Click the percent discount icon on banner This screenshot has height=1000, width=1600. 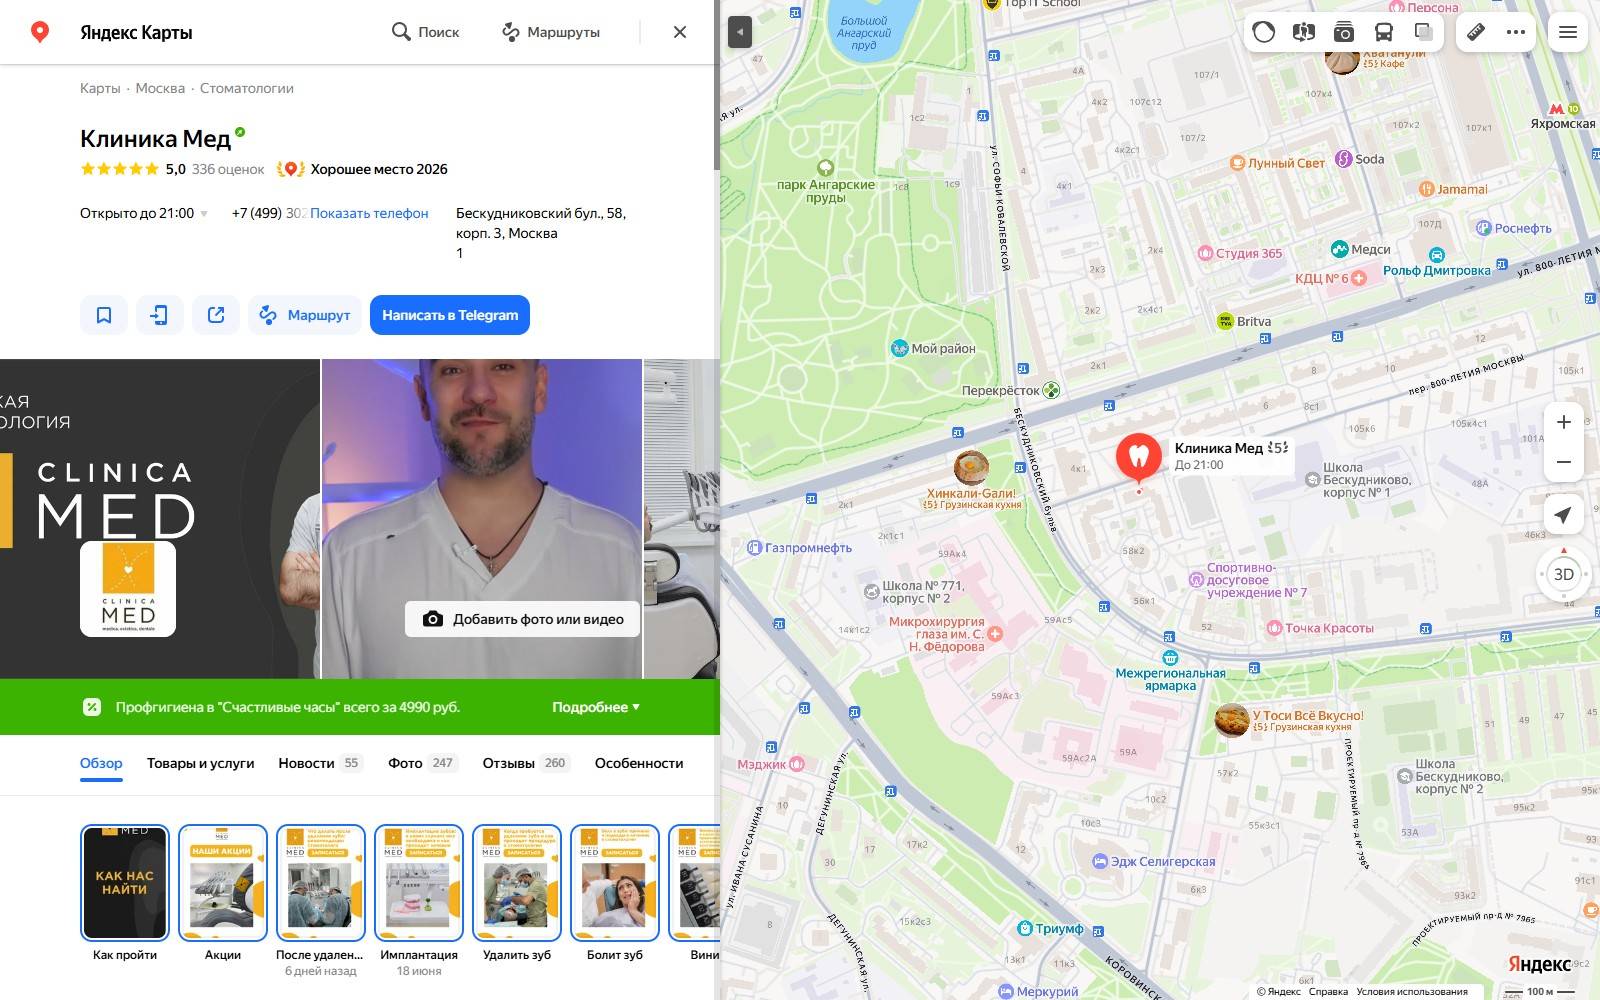click(92, 707)
